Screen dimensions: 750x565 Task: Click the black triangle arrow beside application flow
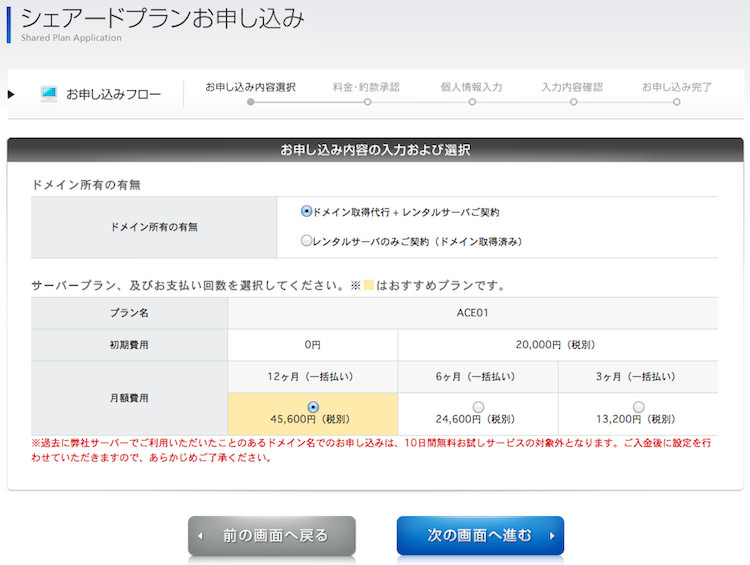[x=12, y=94]
